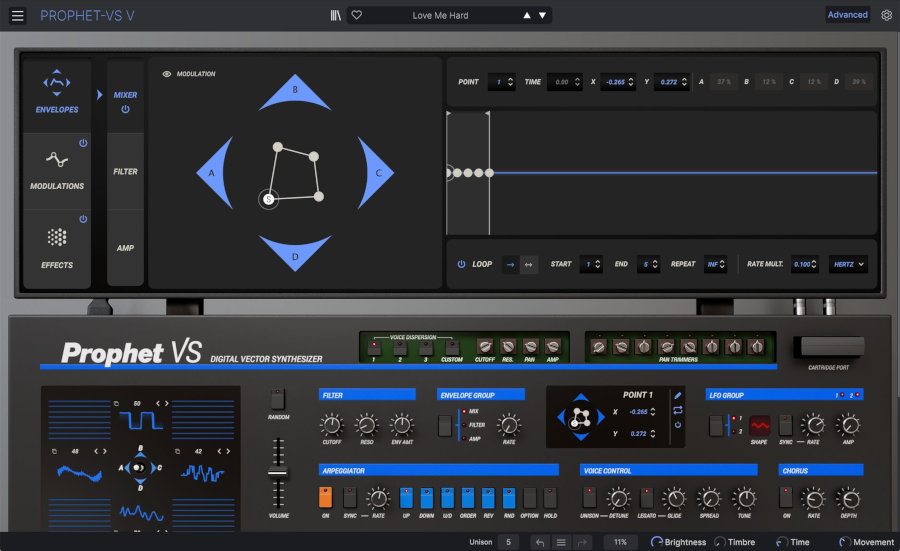Open the settings gear
The image size is (900, 551).
tap(886, 15)
